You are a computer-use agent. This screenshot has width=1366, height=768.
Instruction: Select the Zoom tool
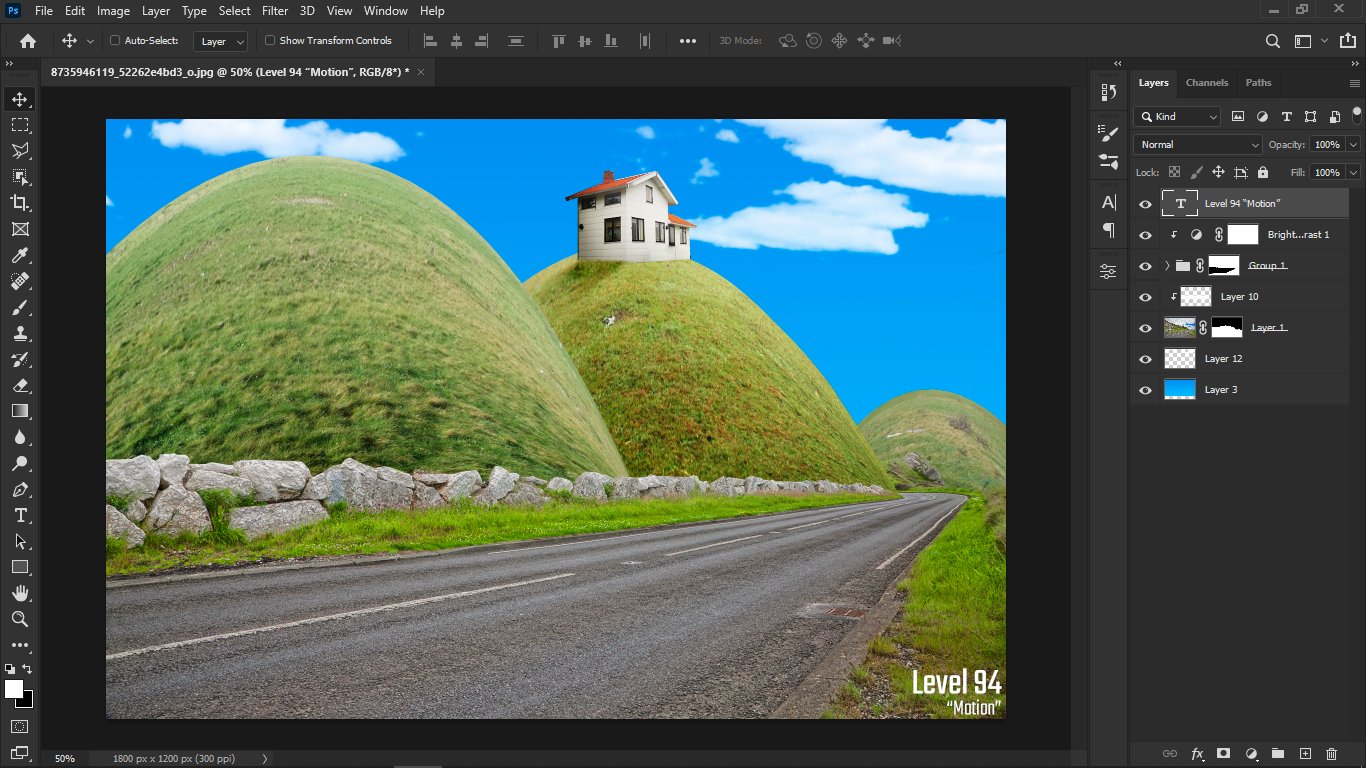click(x=20, y=620)
